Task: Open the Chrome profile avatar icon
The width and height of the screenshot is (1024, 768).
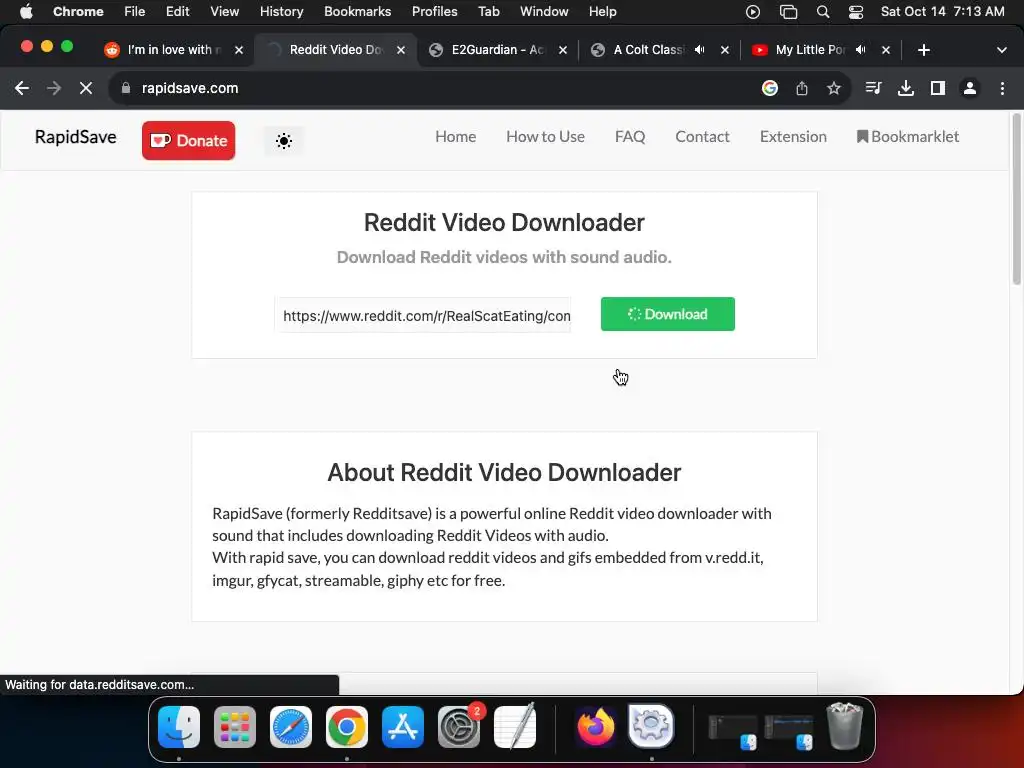Action: click(970, 88)
